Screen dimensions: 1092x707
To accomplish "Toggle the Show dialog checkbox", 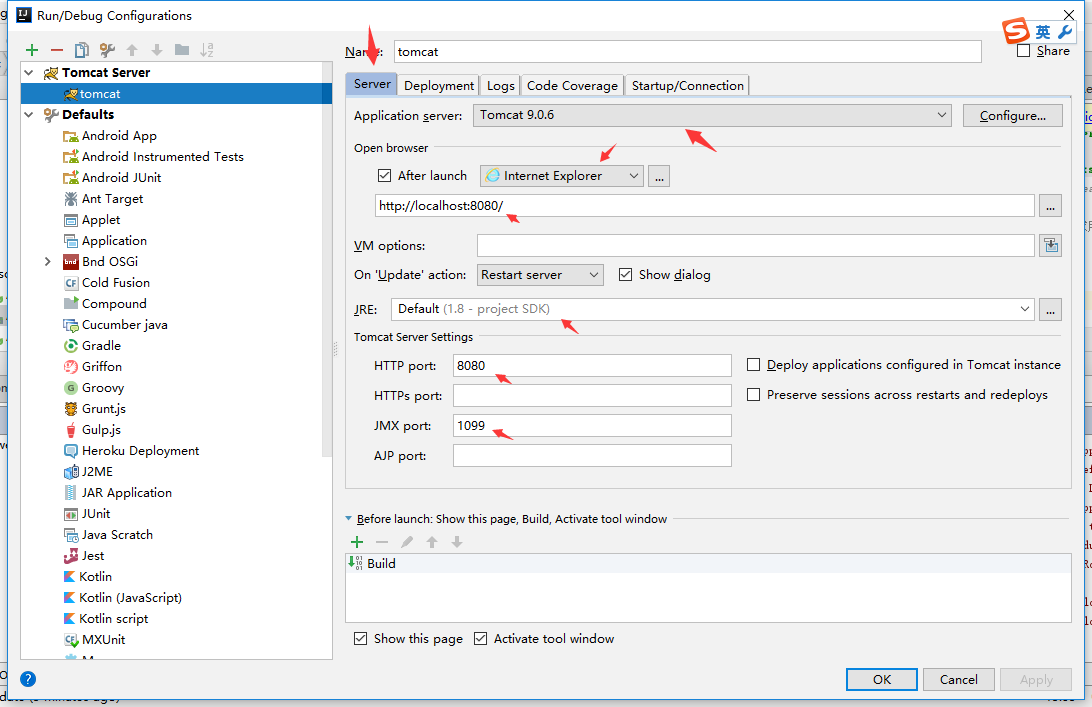I will pyautogui.click(x=626, y=275).
